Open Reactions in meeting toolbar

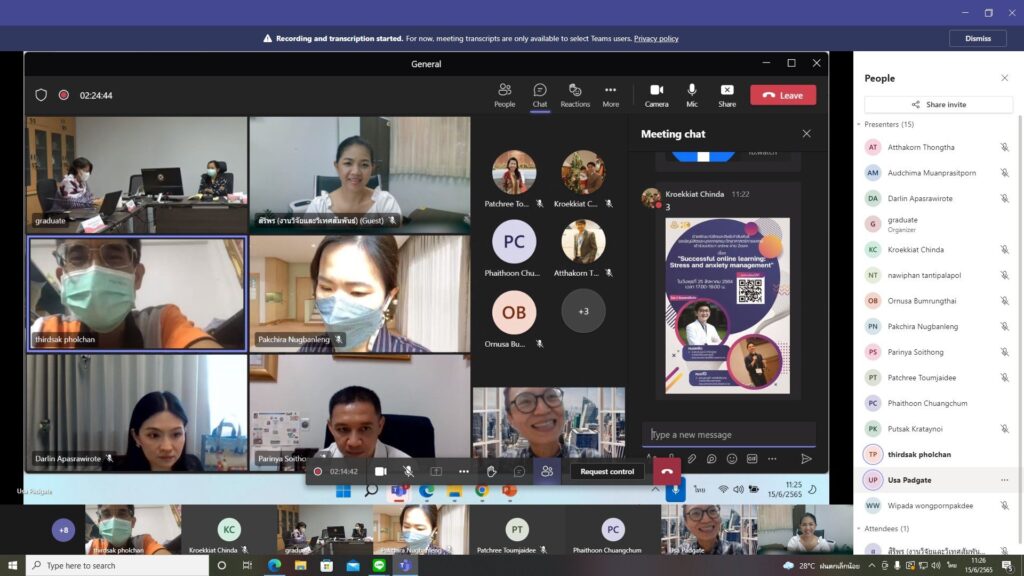coord(575,95)
